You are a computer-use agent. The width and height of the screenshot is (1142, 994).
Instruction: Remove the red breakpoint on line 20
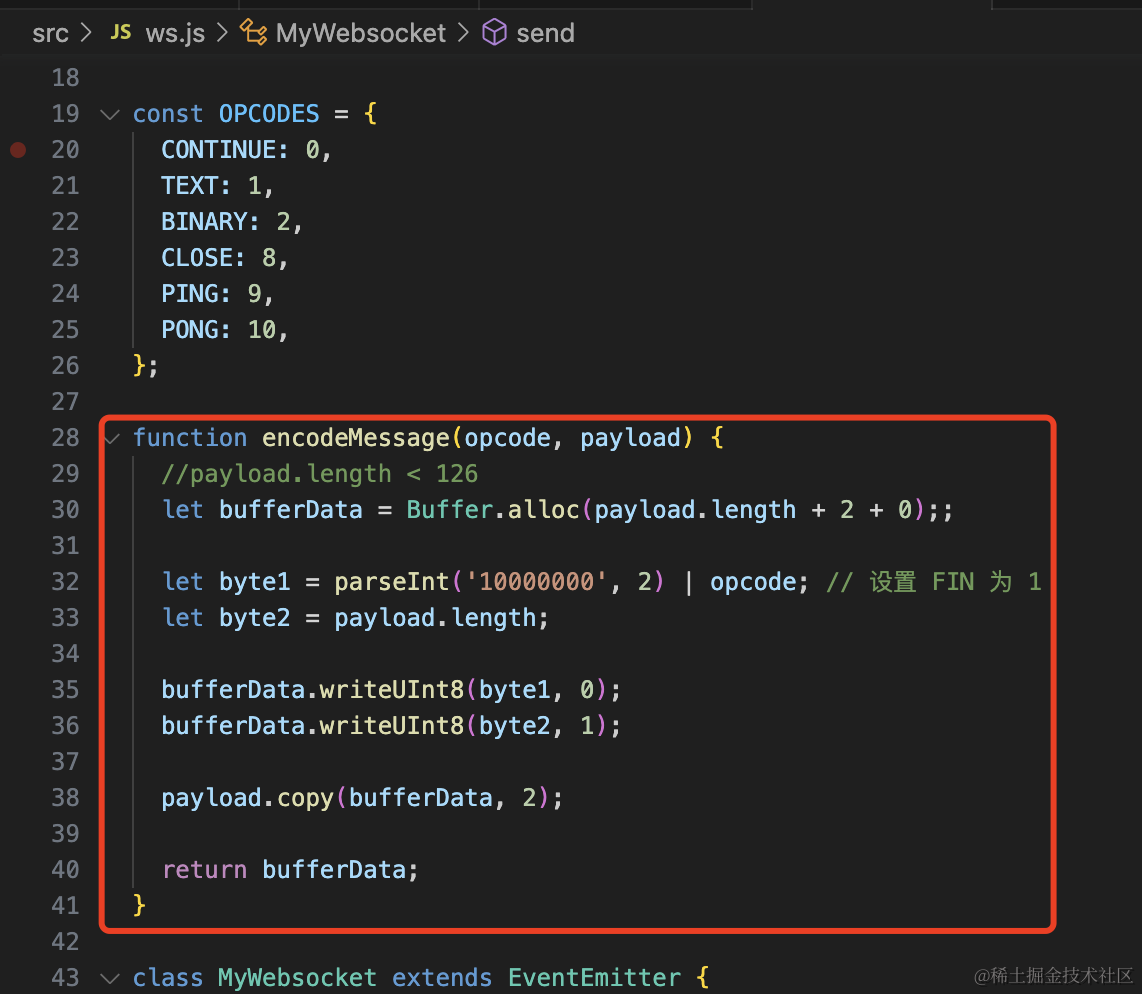pos(18,150)
